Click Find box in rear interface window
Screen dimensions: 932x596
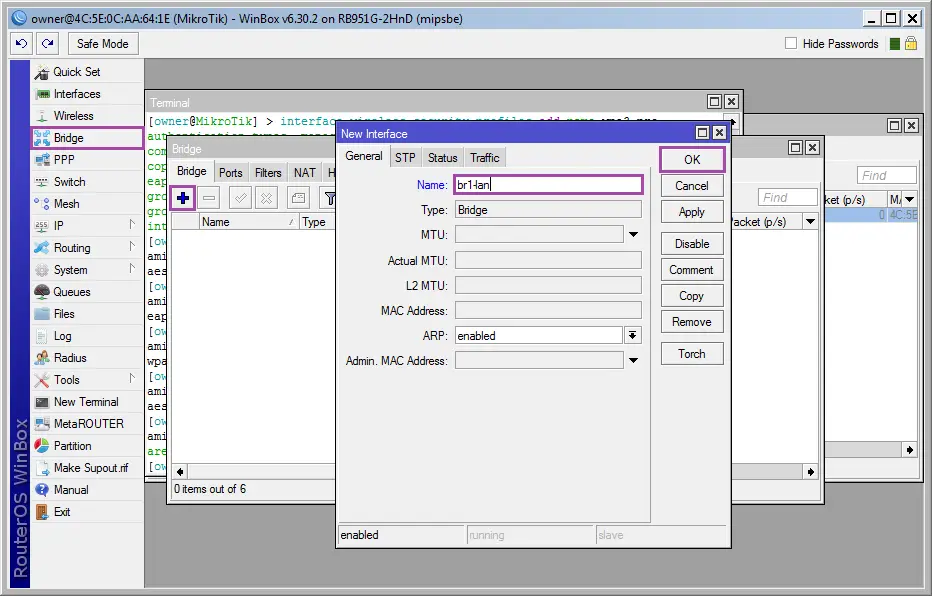(x=886, y=175)
